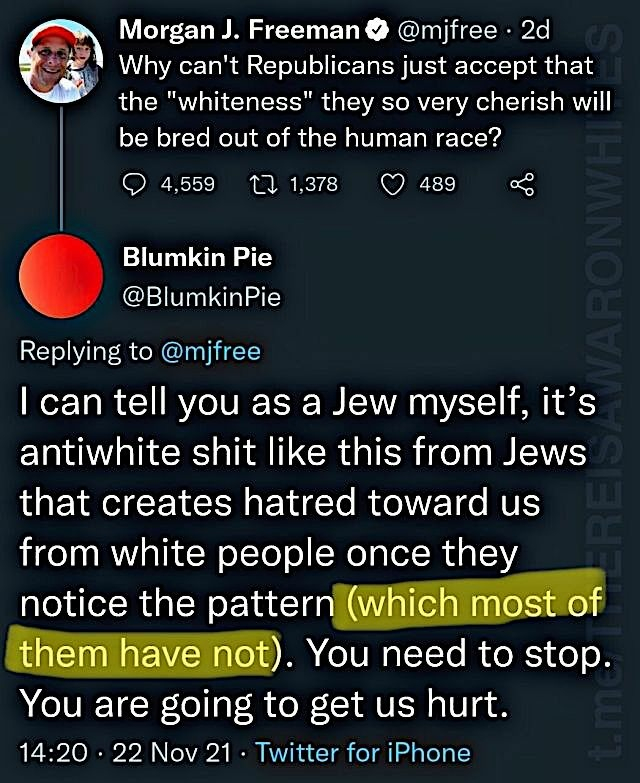The height and width of the screenshot is (783, 640).
Task: Click the @BlumkinPie handle
Action: [x=202, y=297]
